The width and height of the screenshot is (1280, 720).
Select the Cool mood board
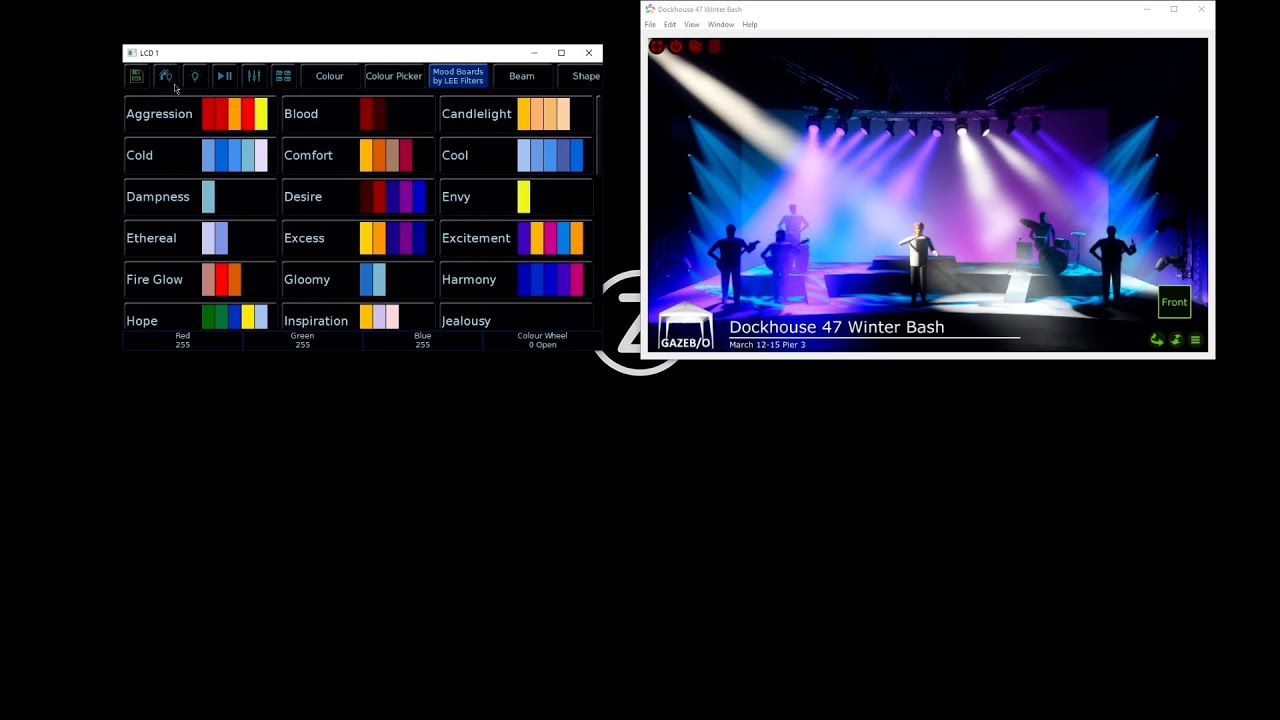pos(516,155)
